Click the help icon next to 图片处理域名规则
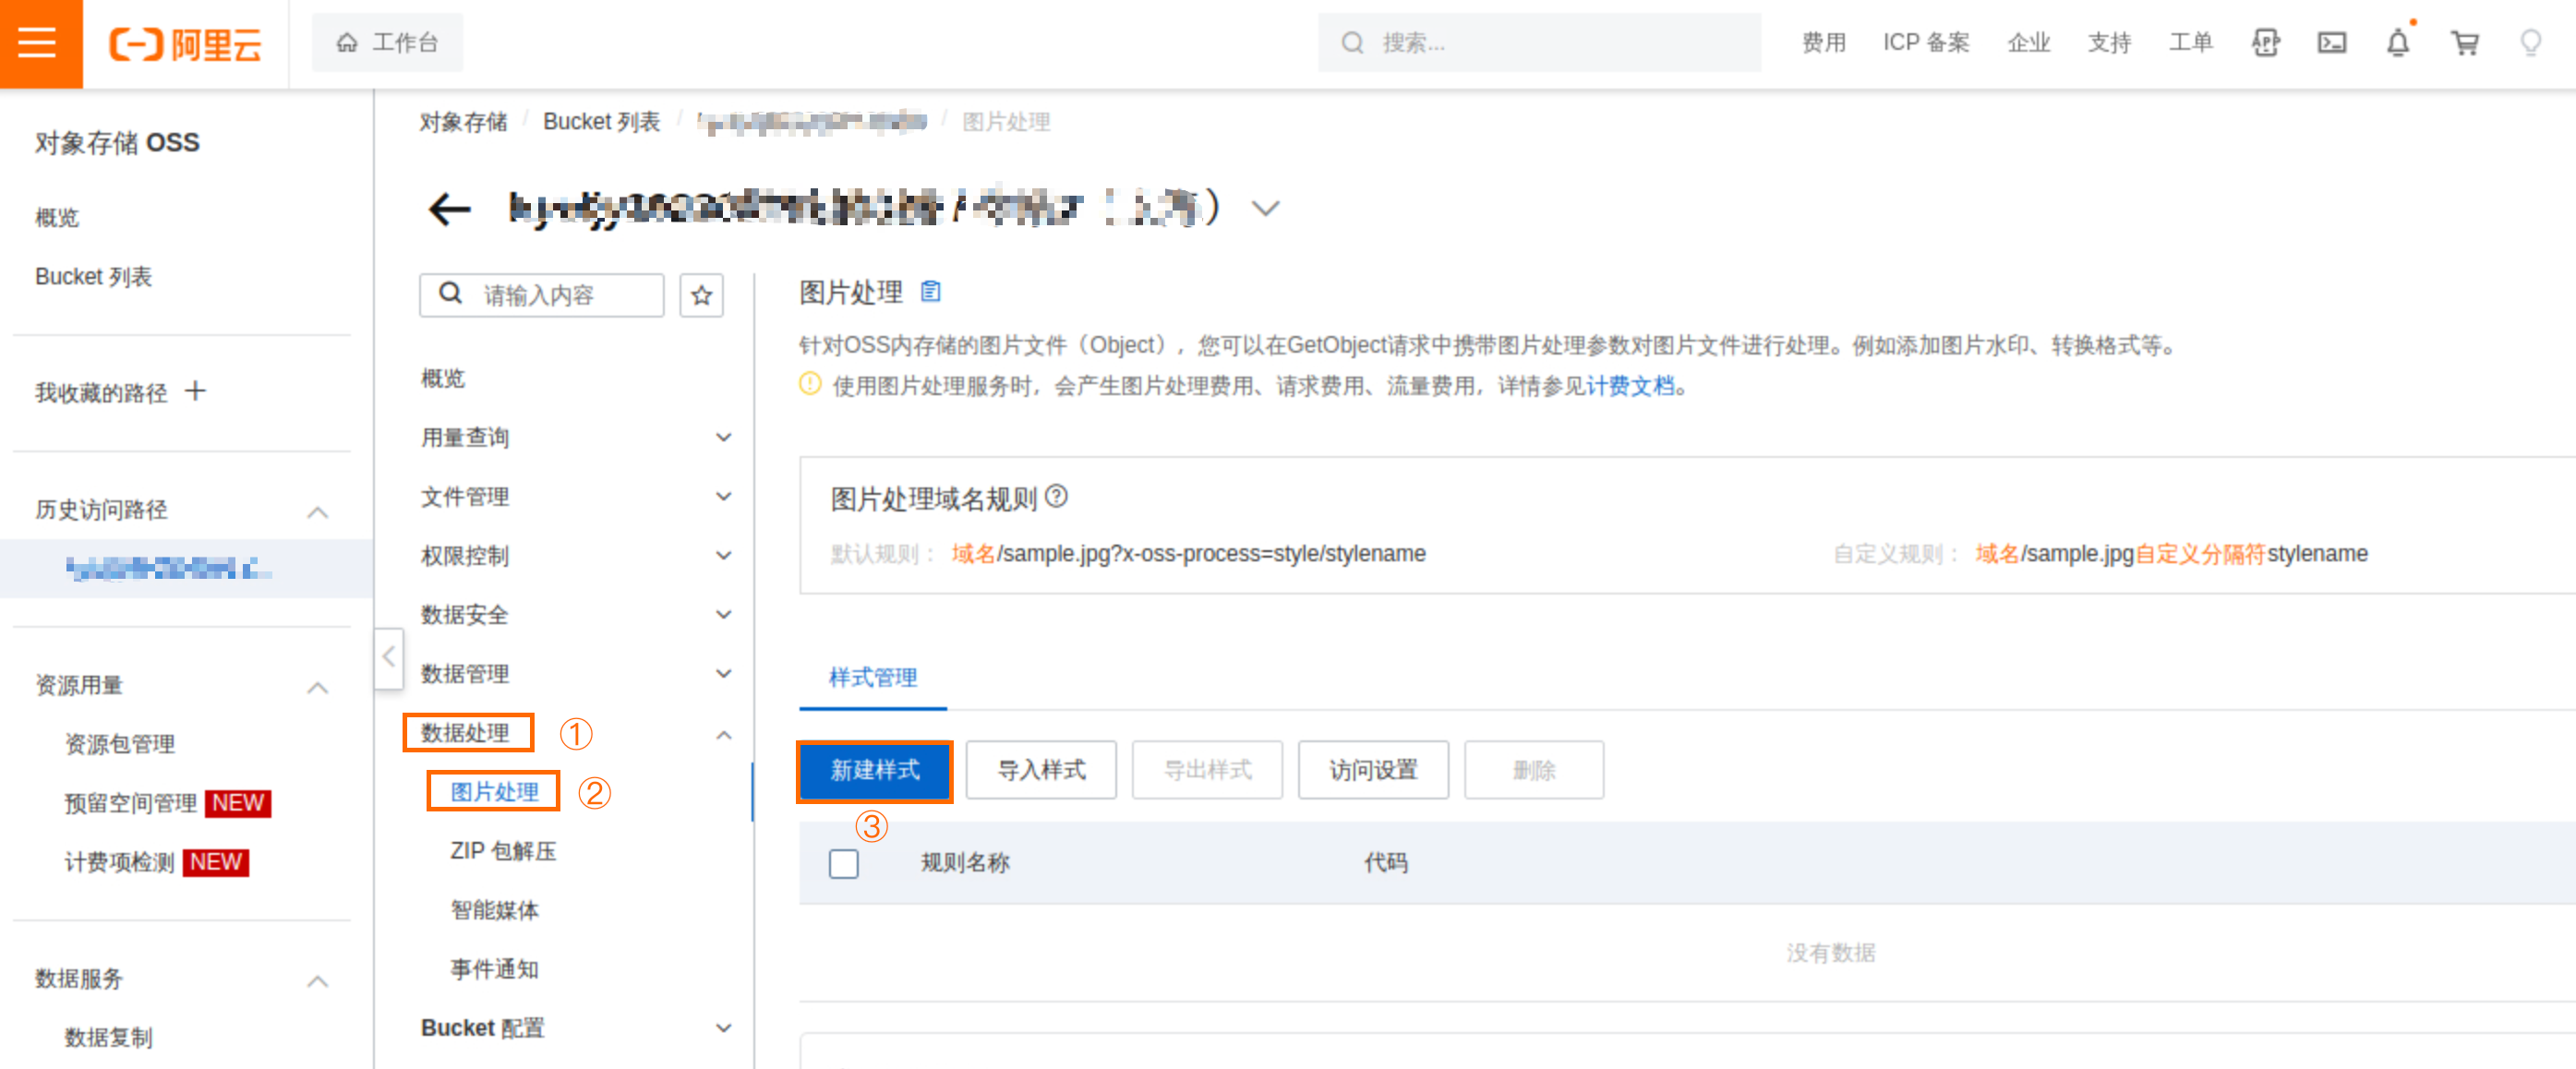Screen dimensions: 2576x1069 coord(1056,497)
